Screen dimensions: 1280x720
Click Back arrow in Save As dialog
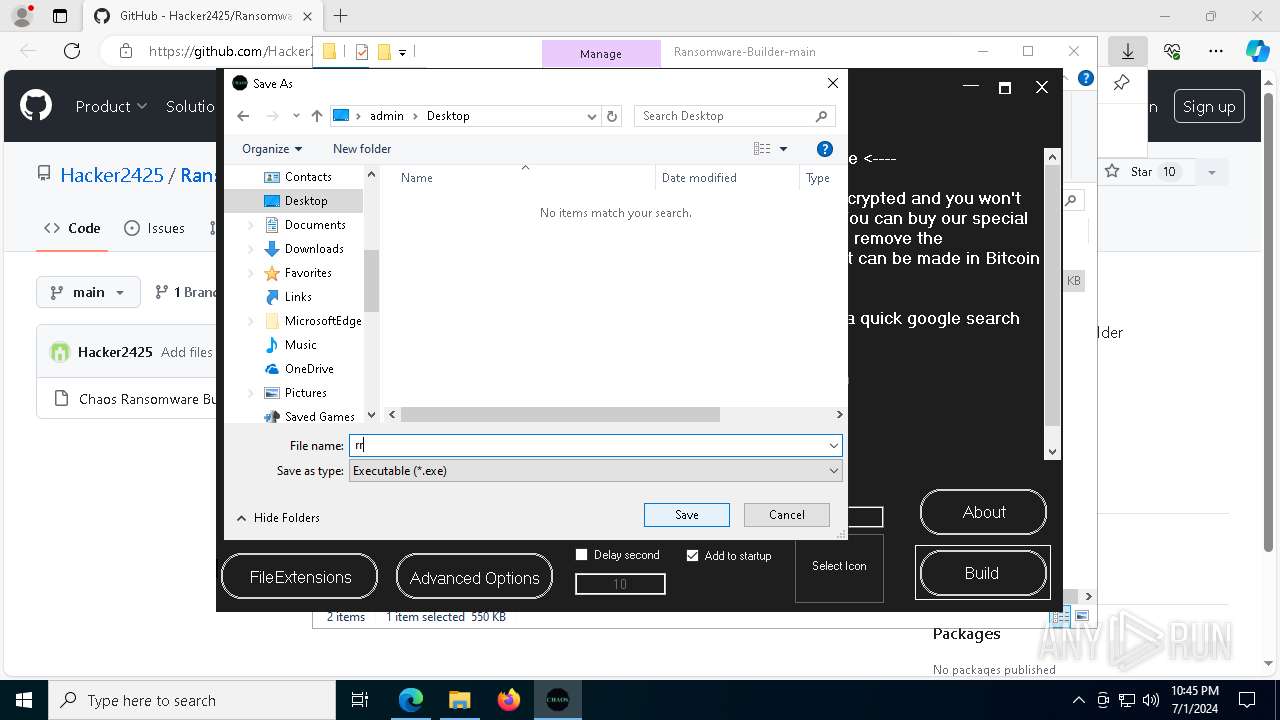point(243,116)
